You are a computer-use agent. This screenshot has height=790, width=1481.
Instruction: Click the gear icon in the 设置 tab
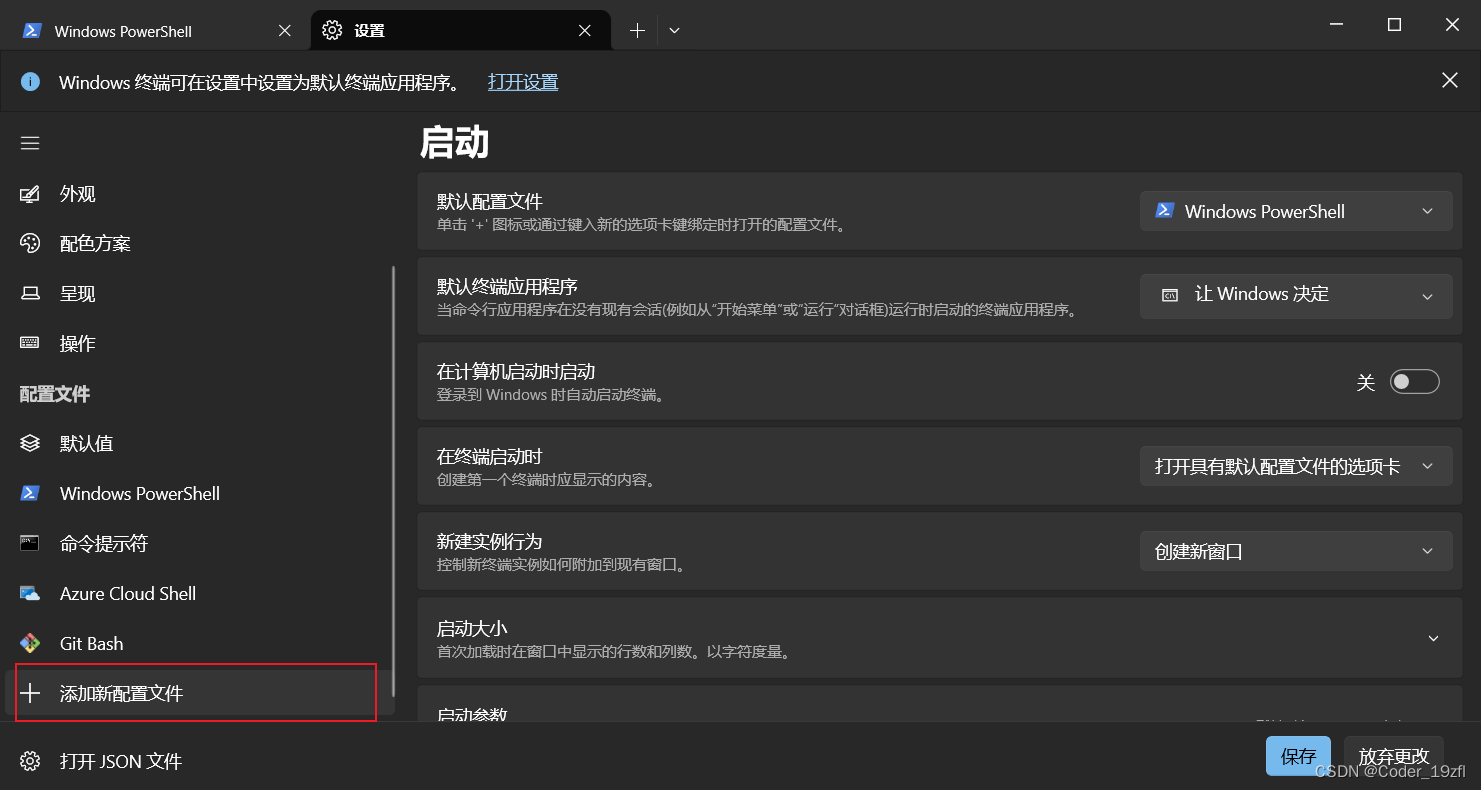332,31
